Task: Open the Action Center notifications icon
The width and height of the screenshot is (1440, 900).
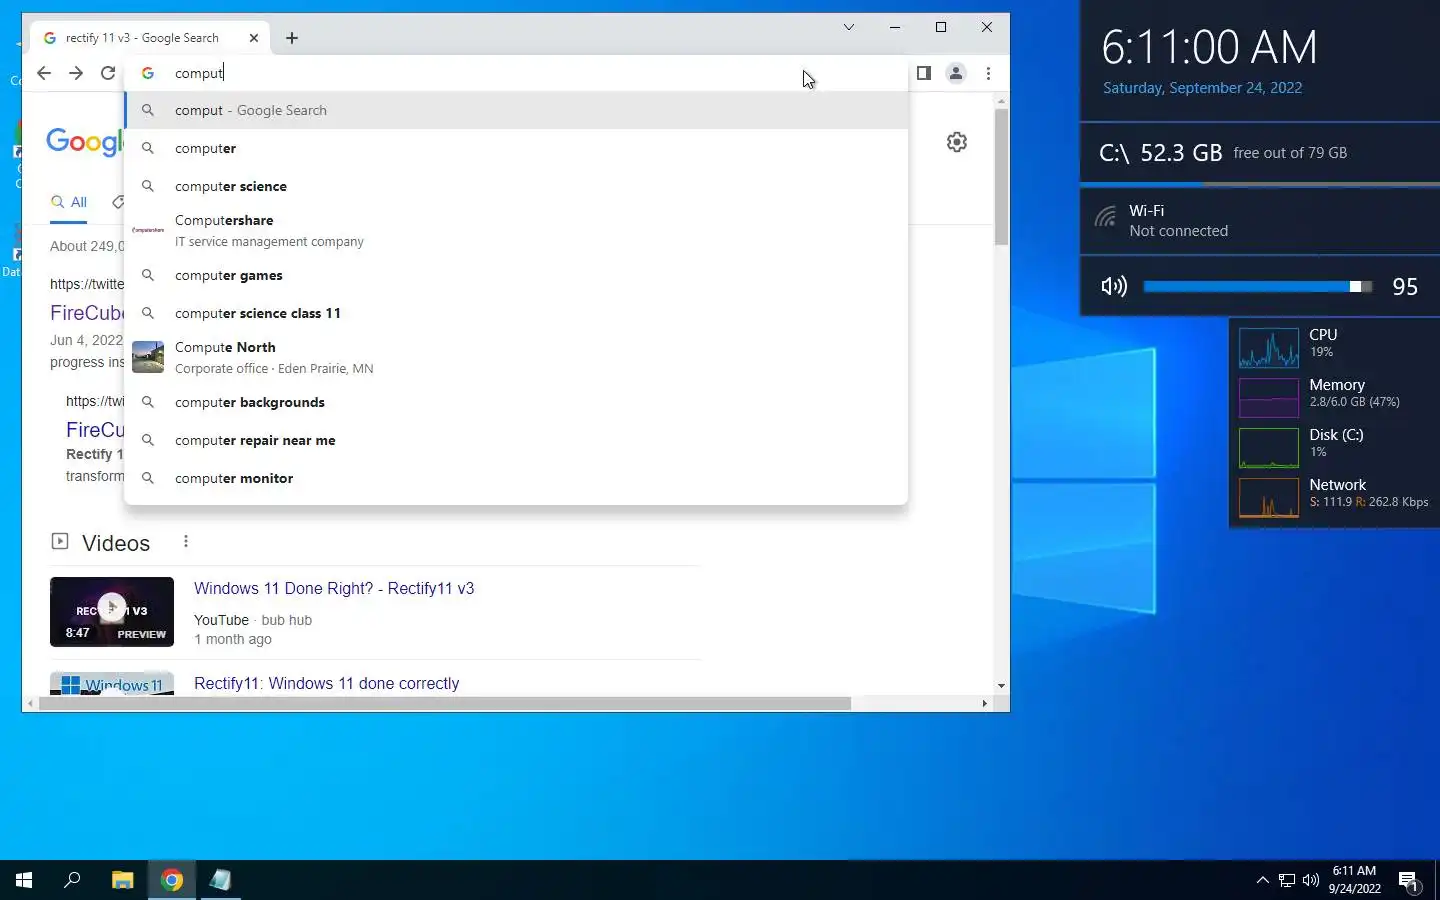Action: (x=1409, y=881)
